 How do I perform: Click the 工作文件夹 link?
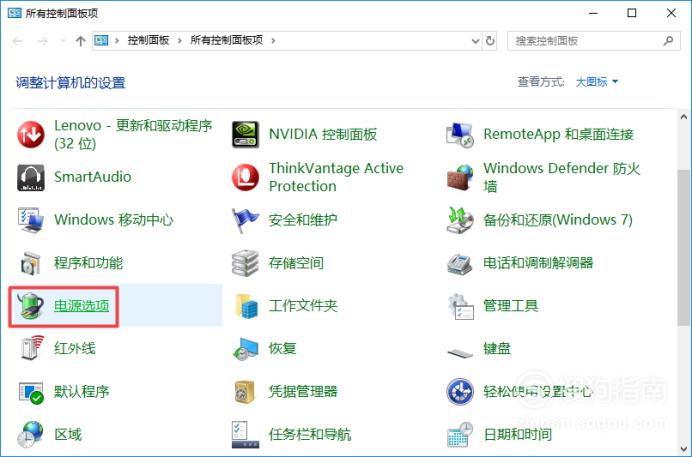click(303, 306)
